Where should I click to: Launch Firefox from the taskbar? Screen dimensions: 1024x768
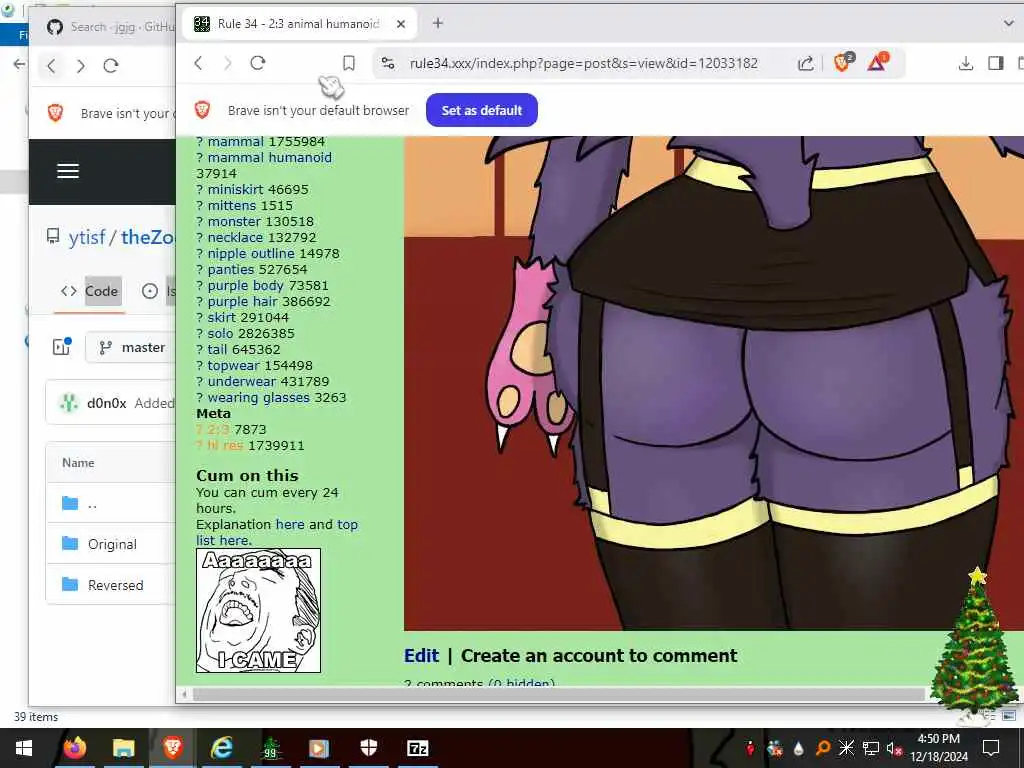[x=74, y=748]
